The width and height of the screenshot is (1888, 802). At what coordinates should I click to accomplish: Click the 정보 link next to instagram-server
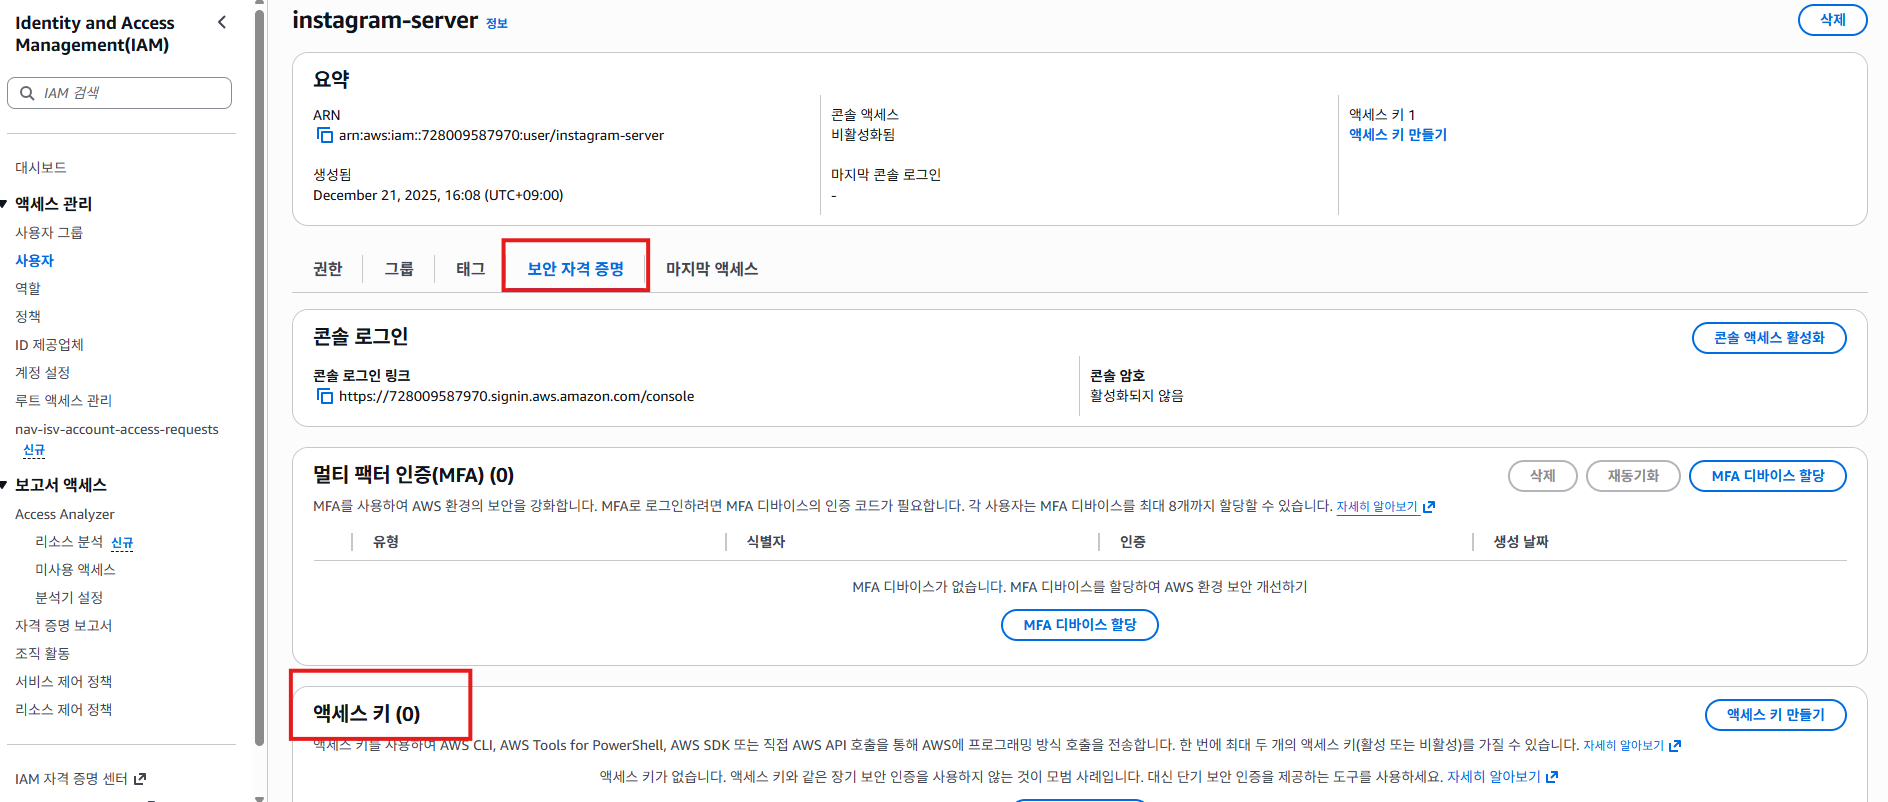[x=497, y=24]
